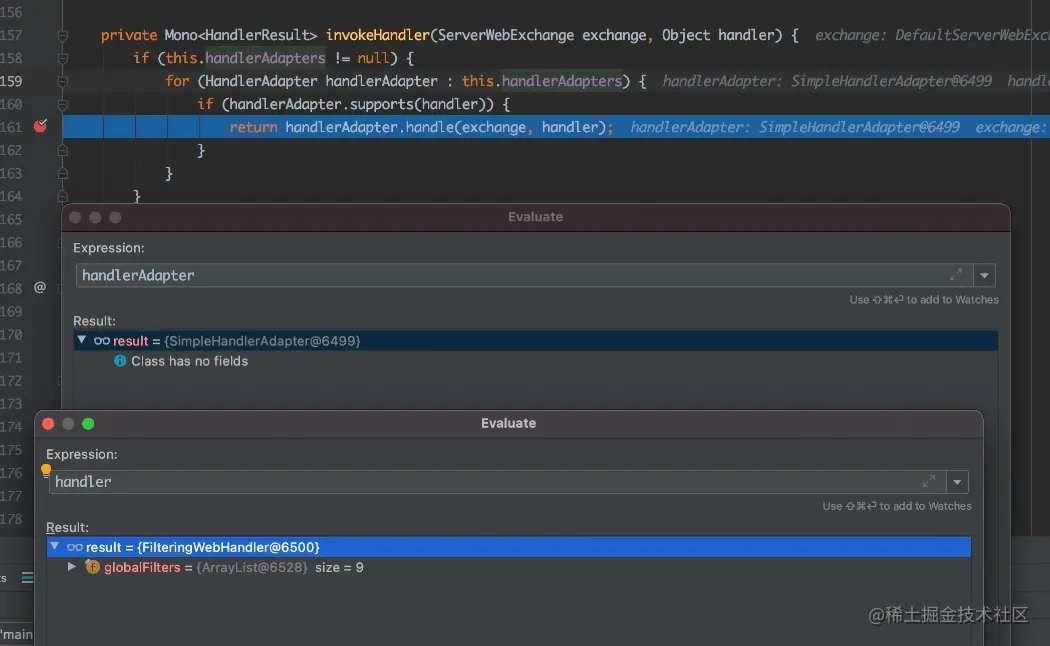The width and height of the screenshot is (1050, 646).
Task: Open expression history dropdown for handlerAdapter
Action: point(984,275)
